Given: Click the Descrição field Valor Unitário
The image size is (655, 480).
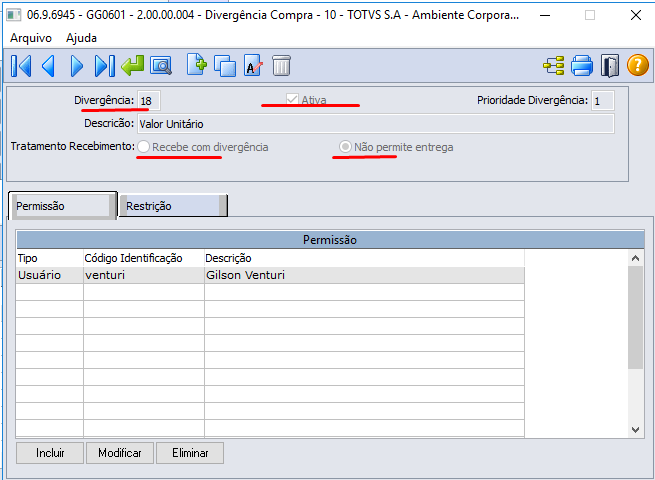Looking at the screenshot, I should (376, 124).
